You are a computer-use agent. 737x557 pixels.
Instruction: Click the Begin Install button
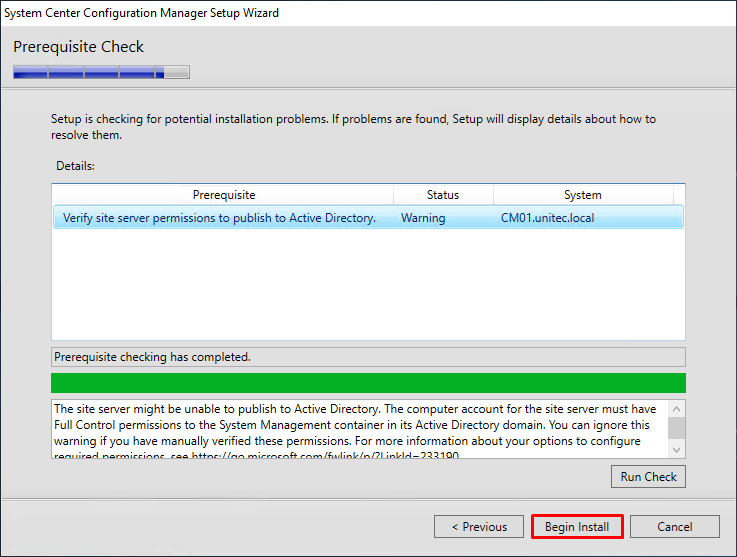(x=577, y=526)
